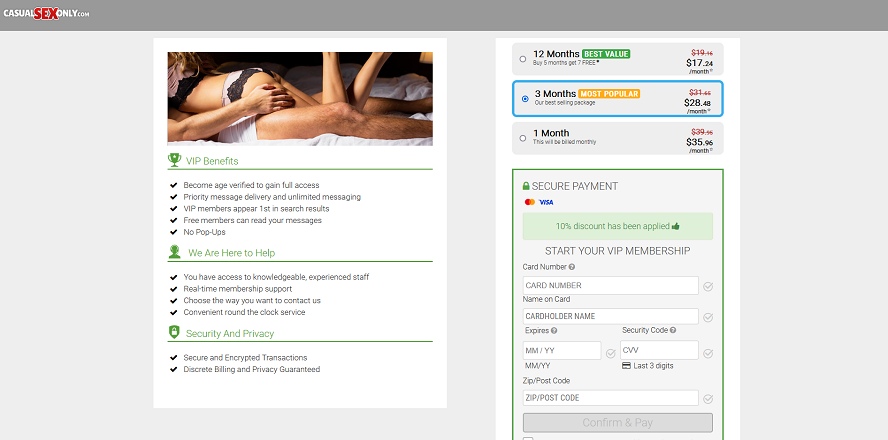Focus the Zip/Post Code input field
The height and width of the screenshot is (440, 888).
[610, 398]
